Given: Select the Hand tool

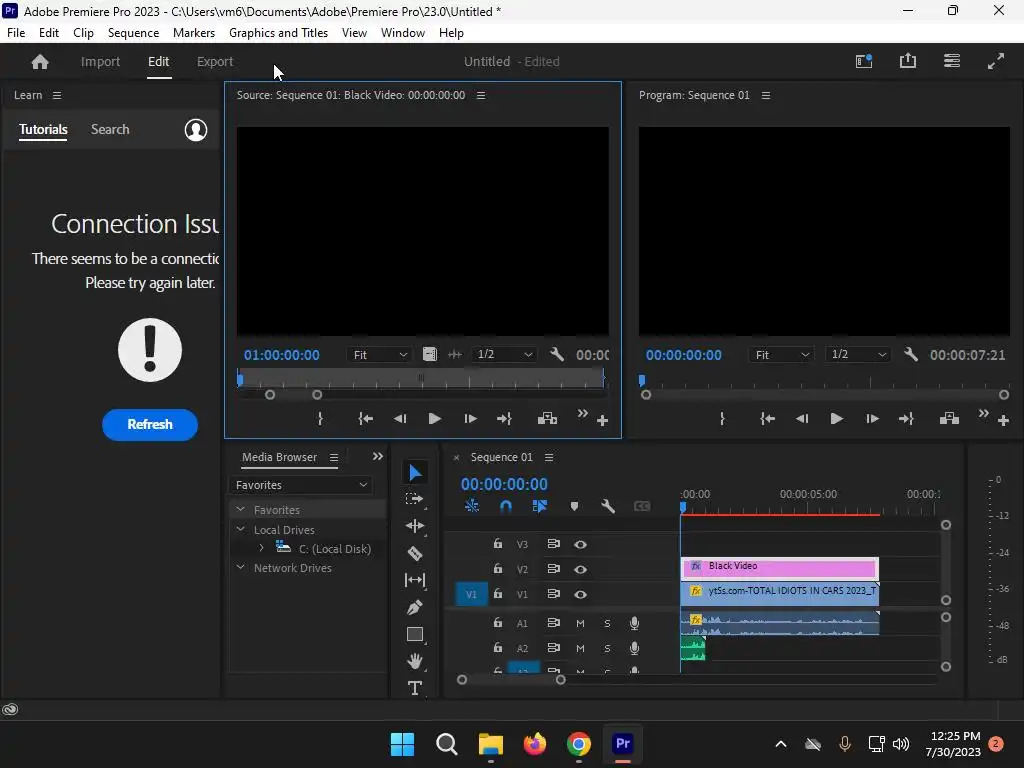Looking at the screenshot, I should tap(415, 661).
